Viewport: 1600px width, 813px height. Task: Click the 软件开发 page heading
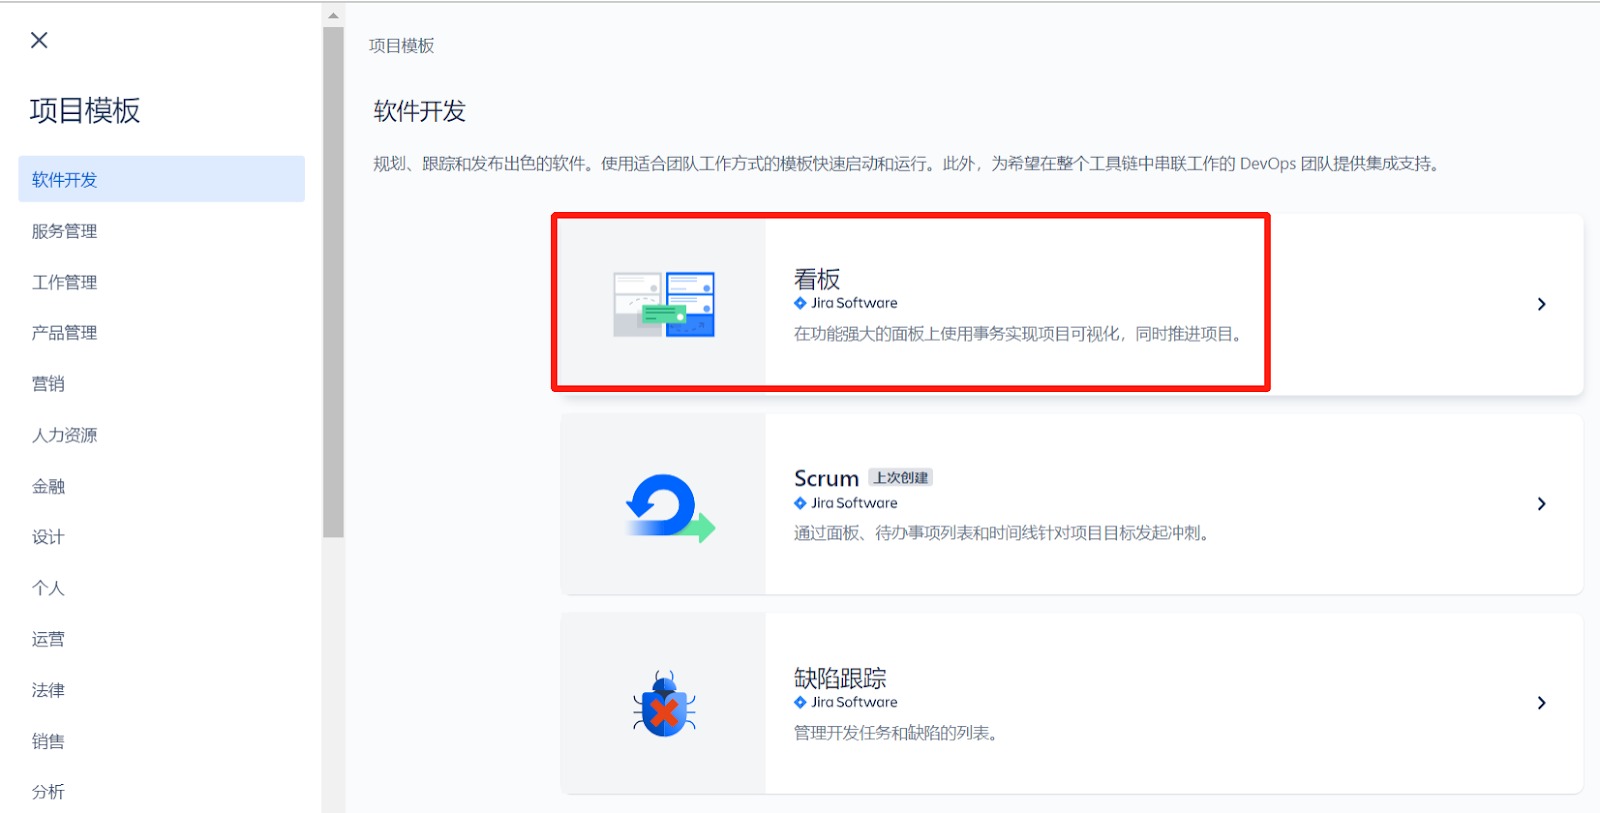(420, 111)
